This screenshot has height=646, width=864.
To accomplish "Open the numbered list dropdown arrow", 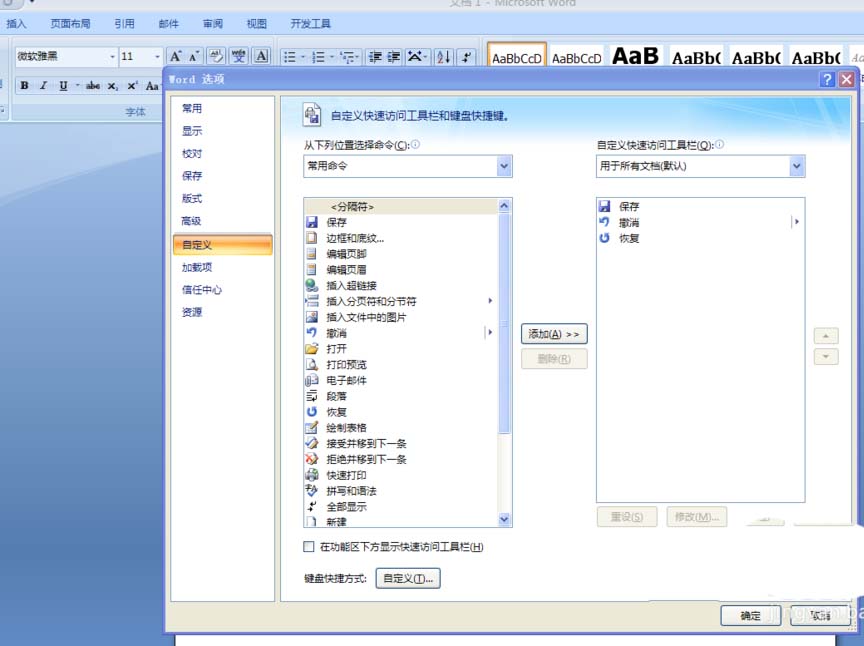I will pyautogui.click(x=331, y=57).
